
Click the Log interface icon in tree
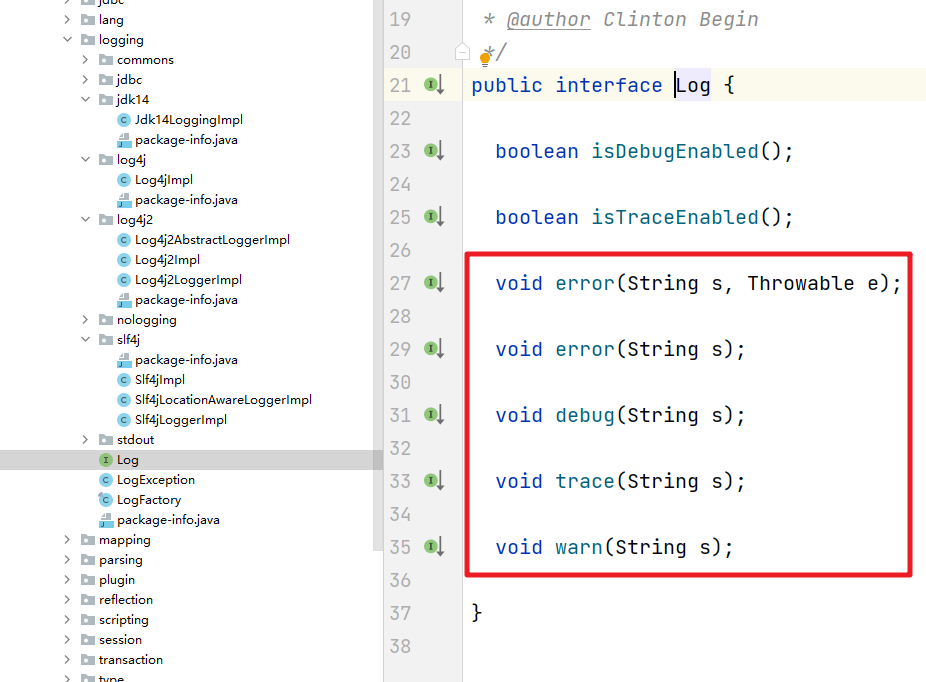[x=106, y=460]
